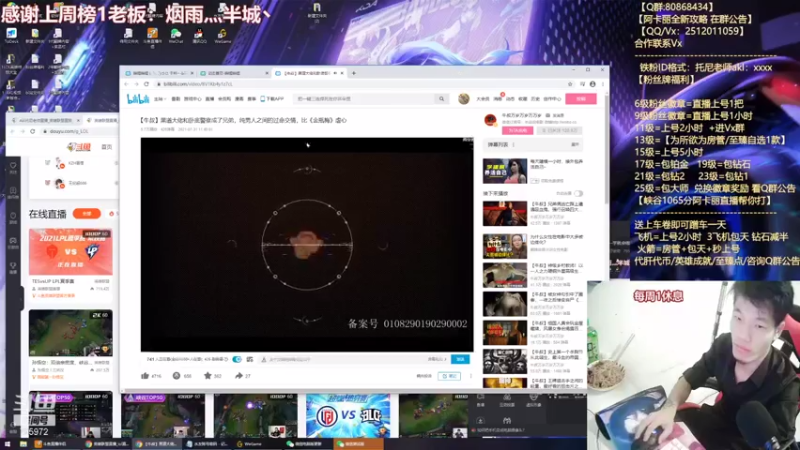This screenshot has width=800, height=450.
Task: Click the gray follow button beside the charge button
Action: click(559, 131)
